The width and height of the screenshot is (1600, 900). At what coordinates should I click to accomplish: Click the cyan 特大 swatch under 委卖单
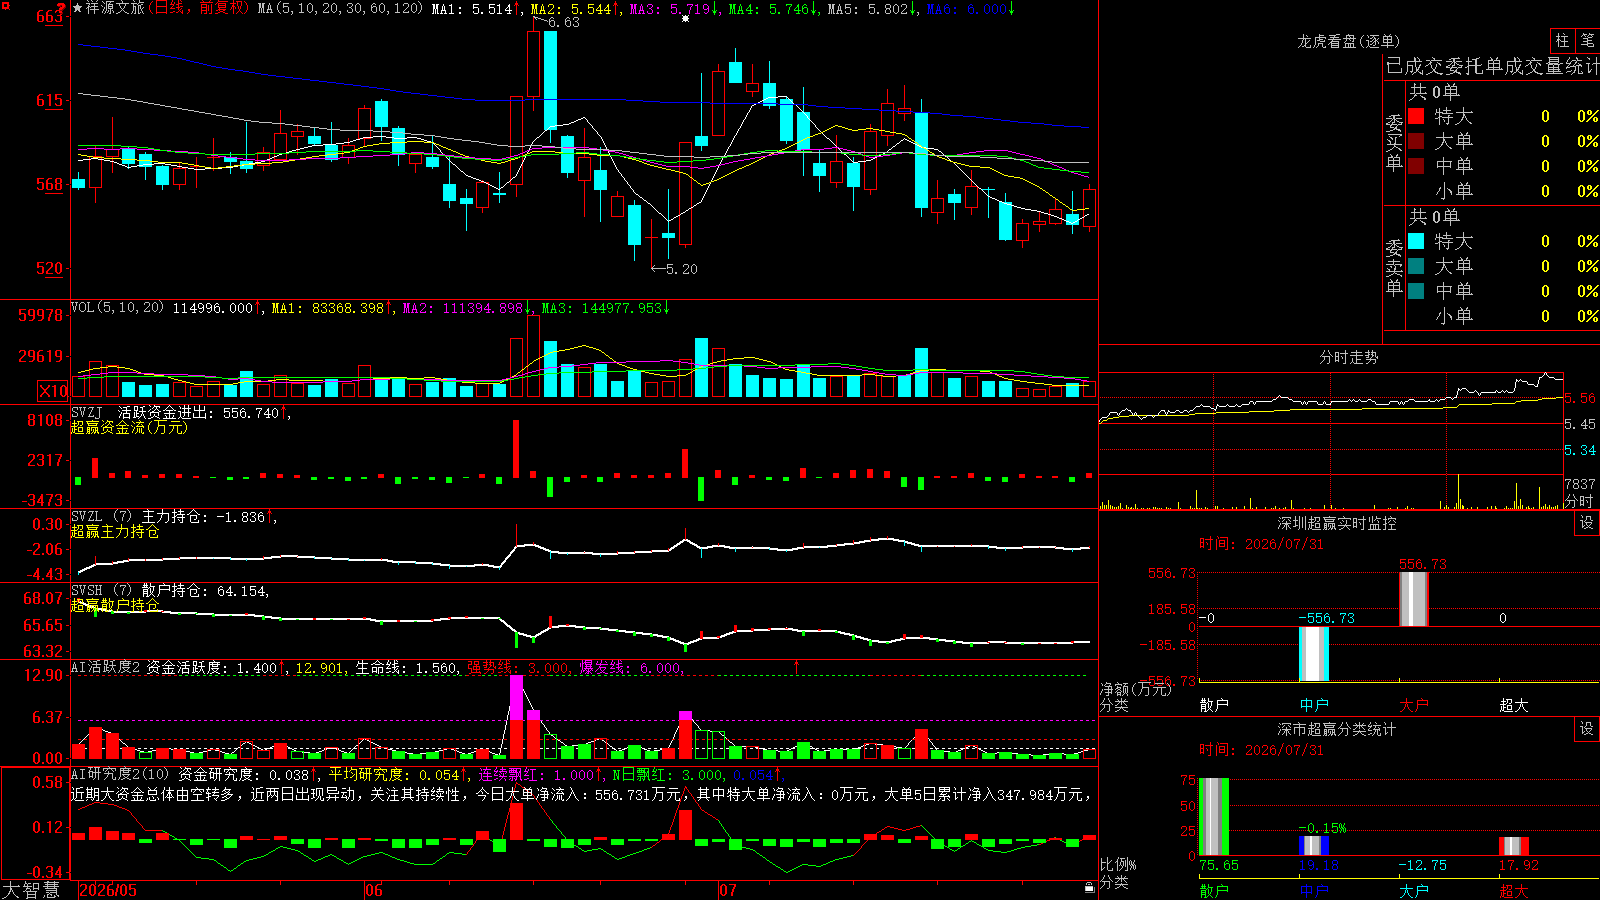pyautogui.click(x=1416, y=241)
